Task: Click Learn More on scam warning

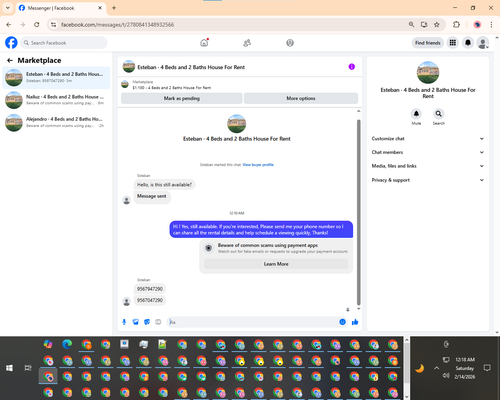Action: click(x=276, y=264)
